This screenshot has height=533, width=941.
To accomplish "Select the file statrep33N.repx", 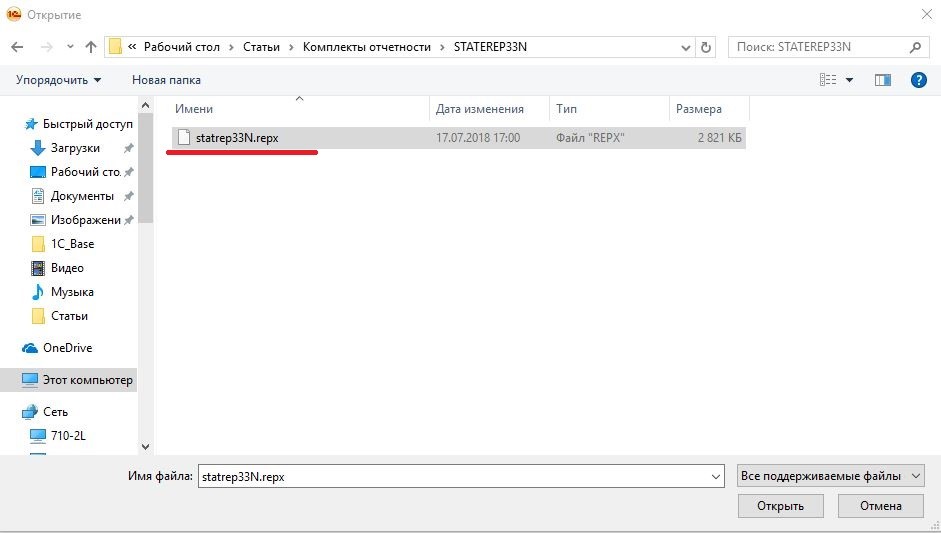I will 458,138.
